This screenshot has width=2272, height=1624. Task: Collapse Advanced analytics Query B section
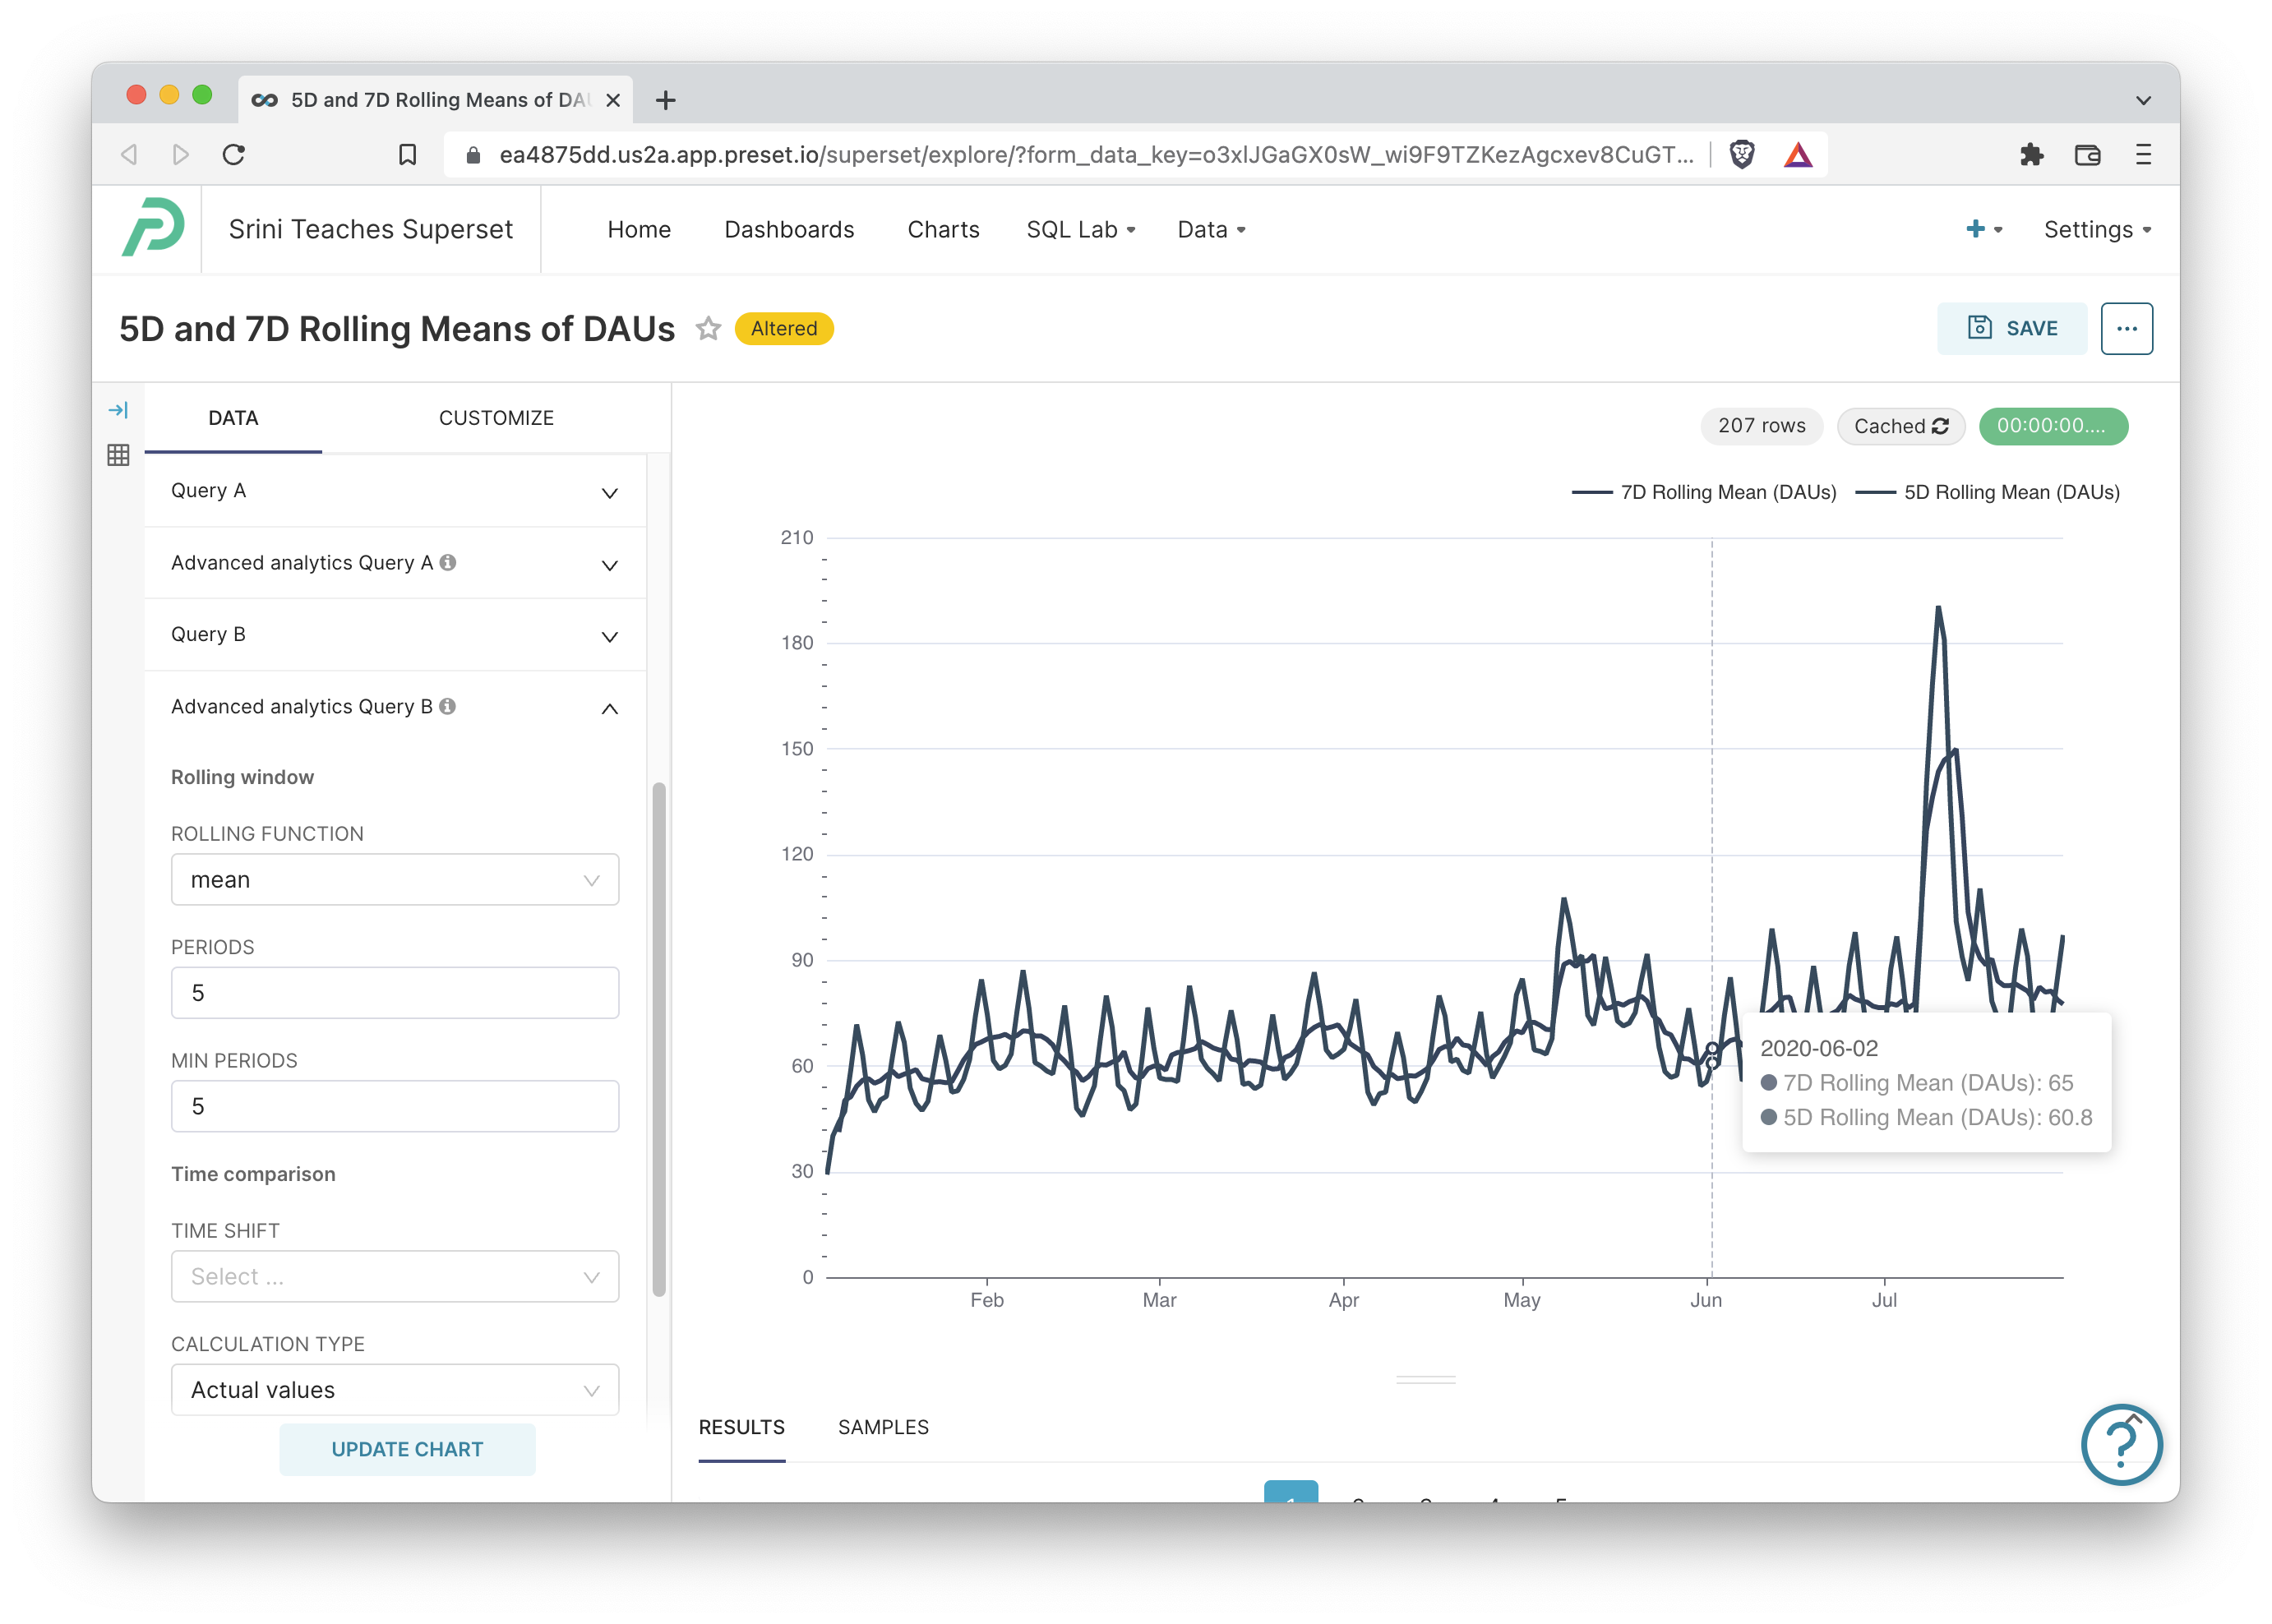coord(608,708)
